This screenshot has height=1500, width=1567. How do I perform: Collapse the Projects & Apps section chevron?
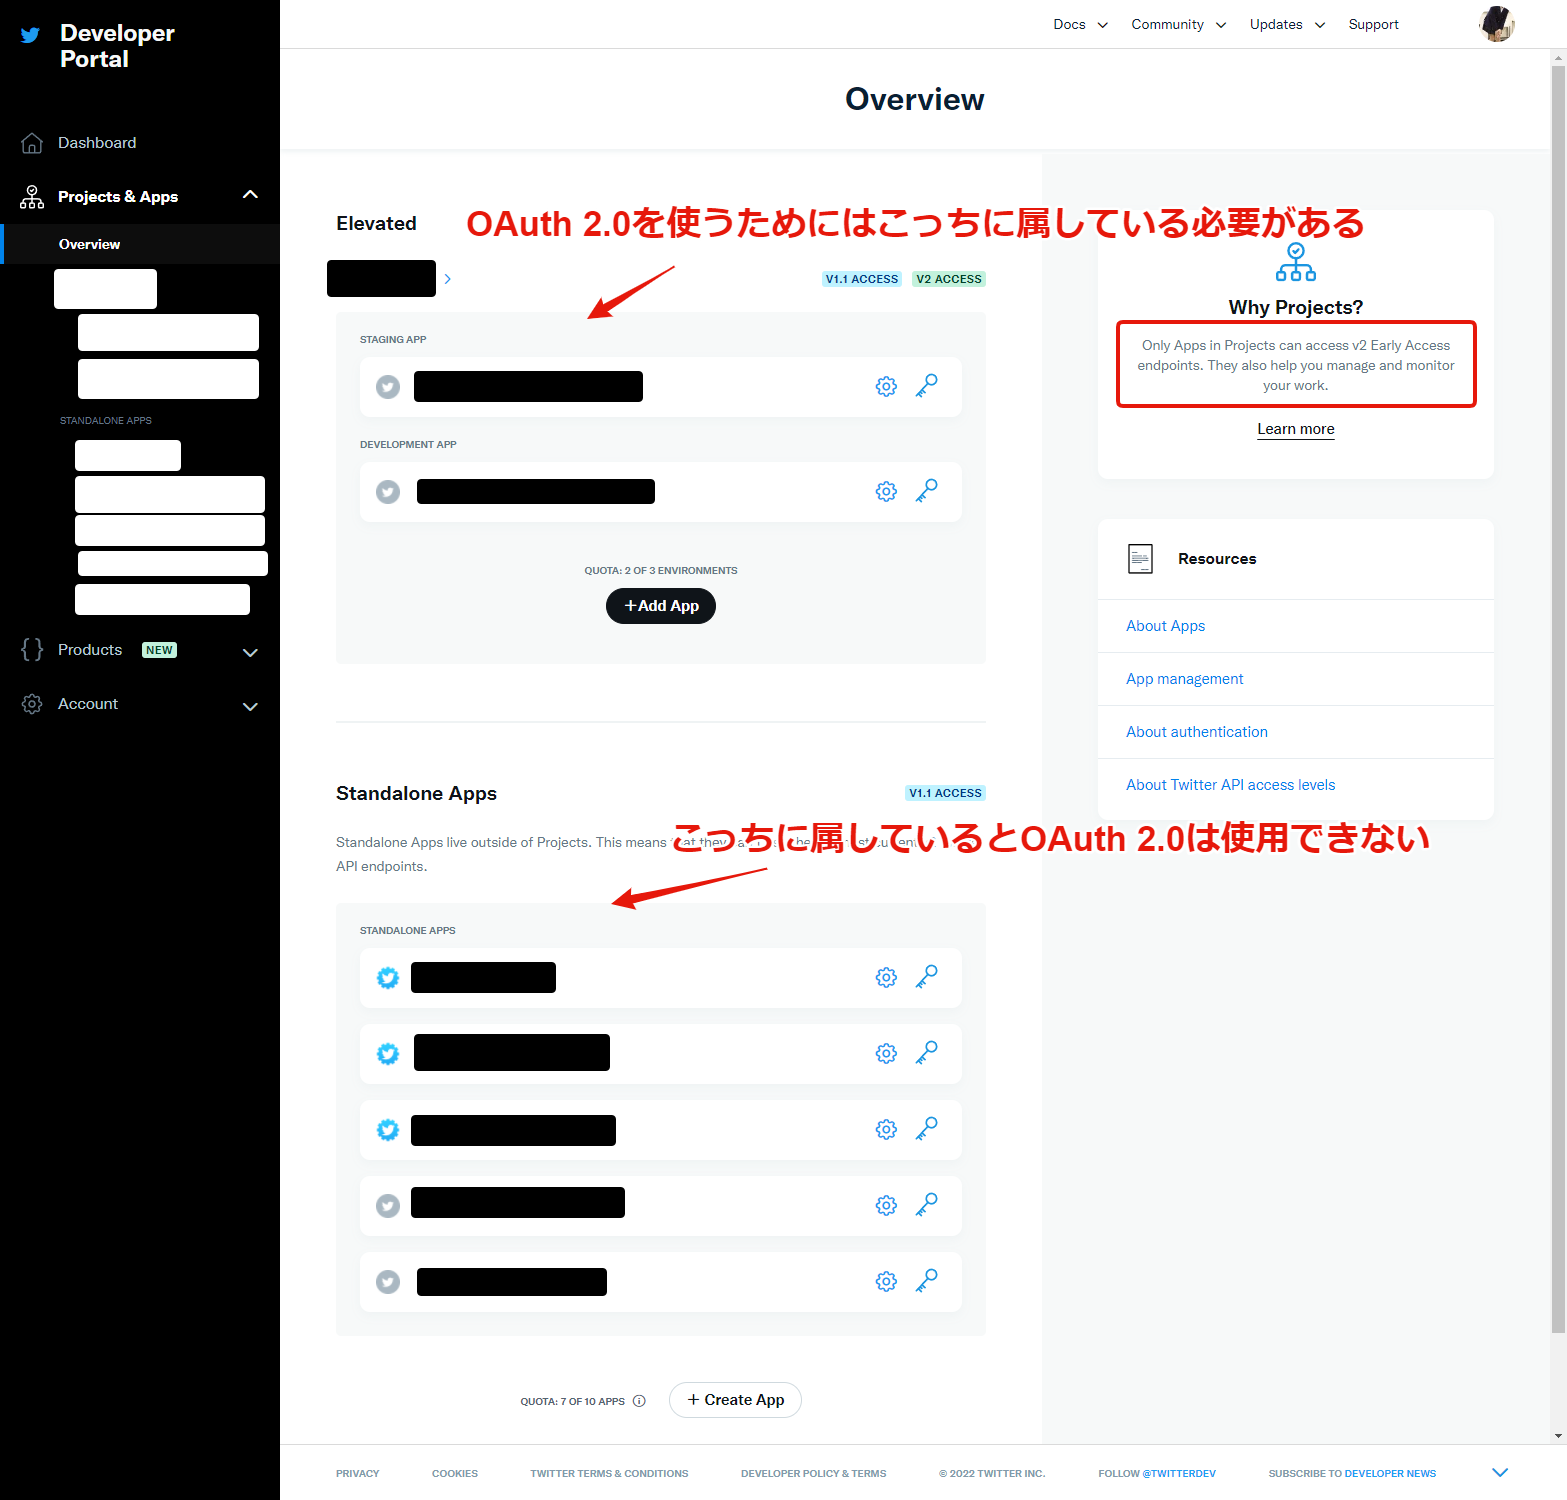click(x=251, y=195)
